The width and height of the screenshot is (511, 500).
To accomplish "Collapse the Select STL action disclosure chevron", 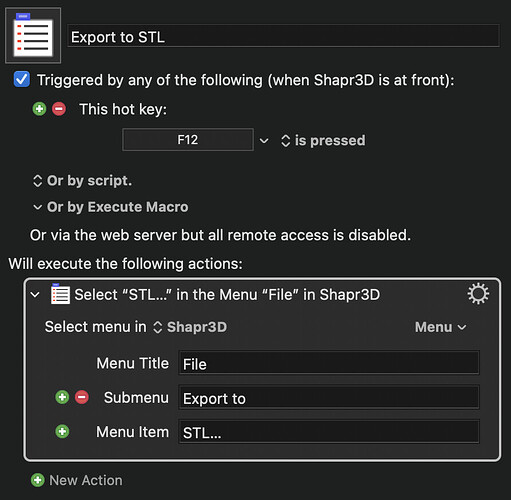I will [35, 294].
